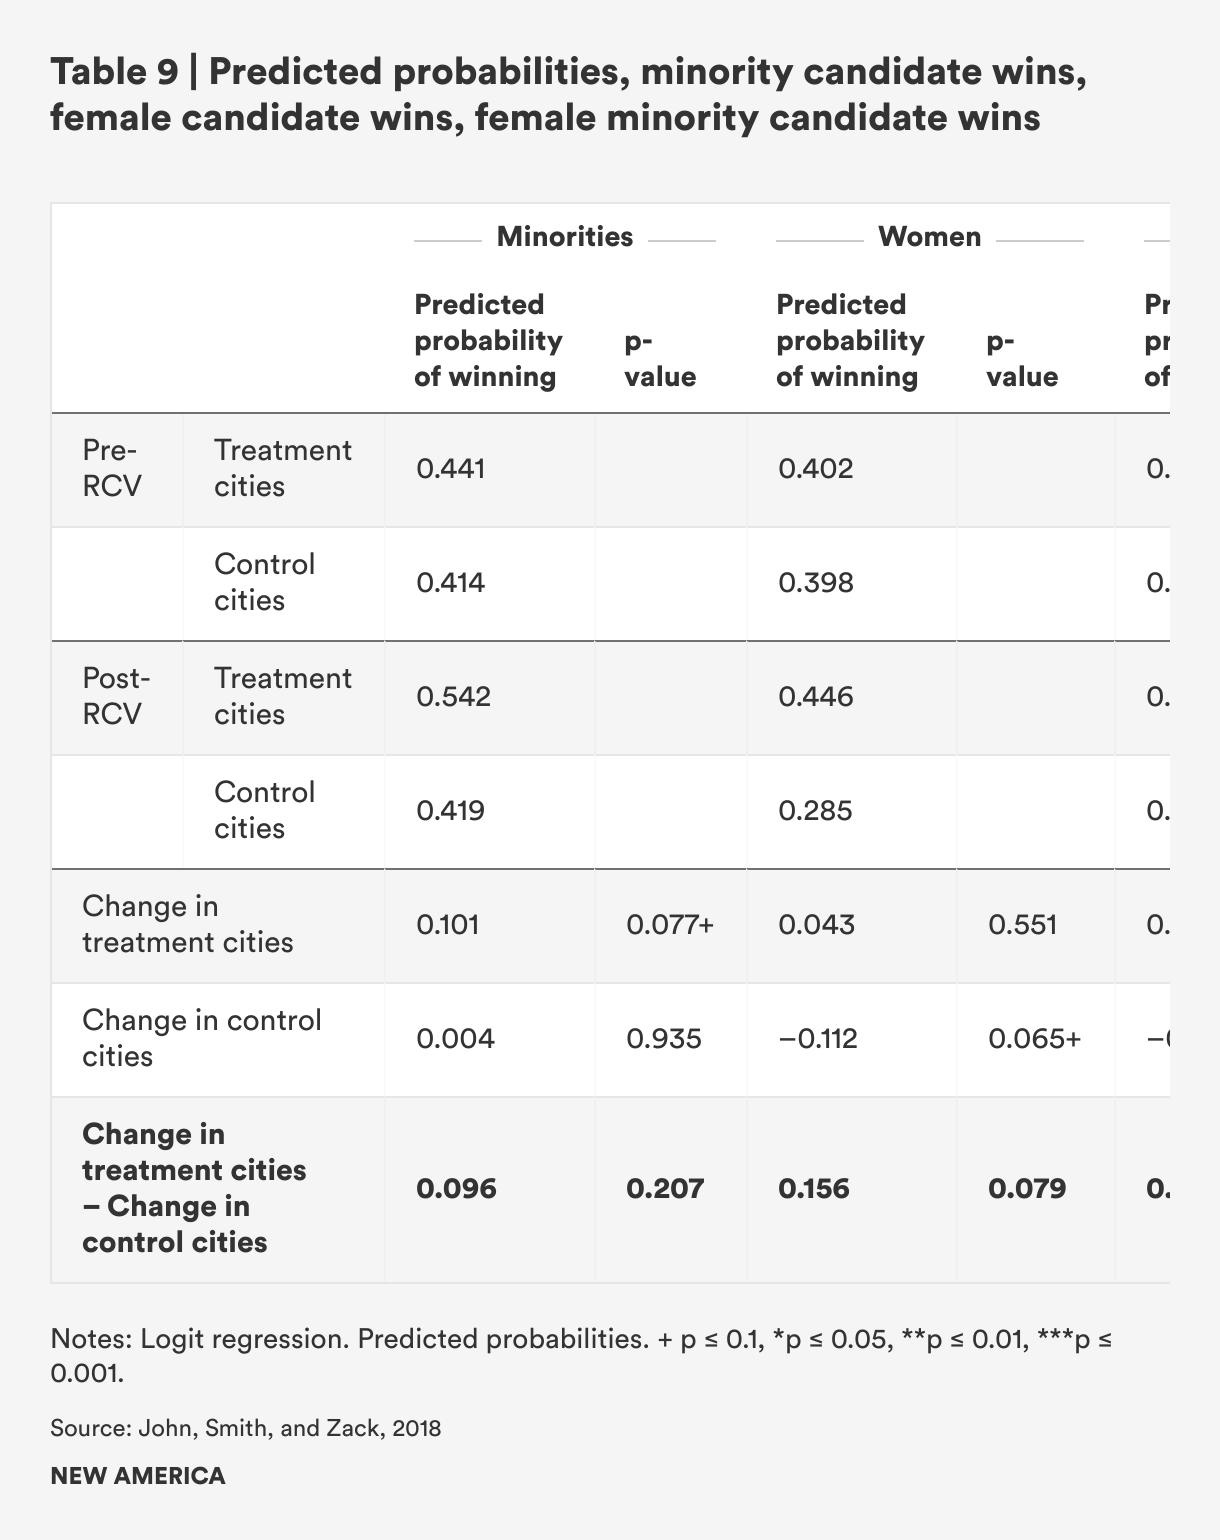The height and width of the screenshot is (1540, 1220).
Task: Click Control cities label under Pre-RCV
Action: point(264,582)
